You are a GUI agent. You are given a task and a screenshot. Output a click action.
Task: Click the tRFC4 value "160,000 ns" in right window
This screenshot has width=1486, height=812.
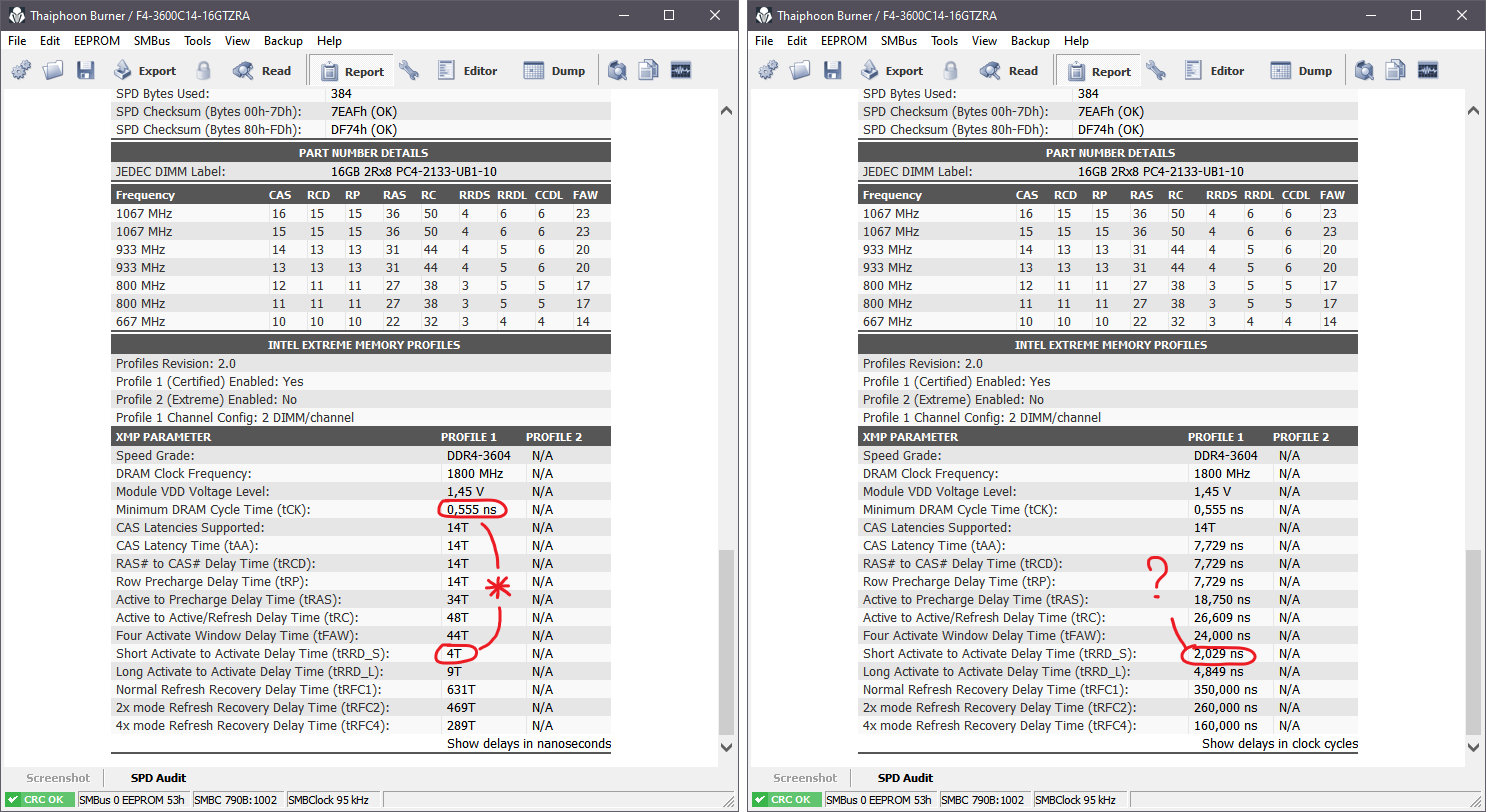coord(1226,726)
